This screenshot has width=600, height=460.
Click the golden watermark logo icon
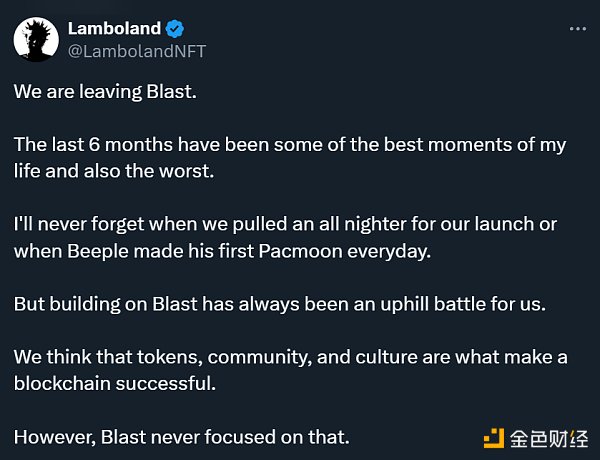pos(494,436)
